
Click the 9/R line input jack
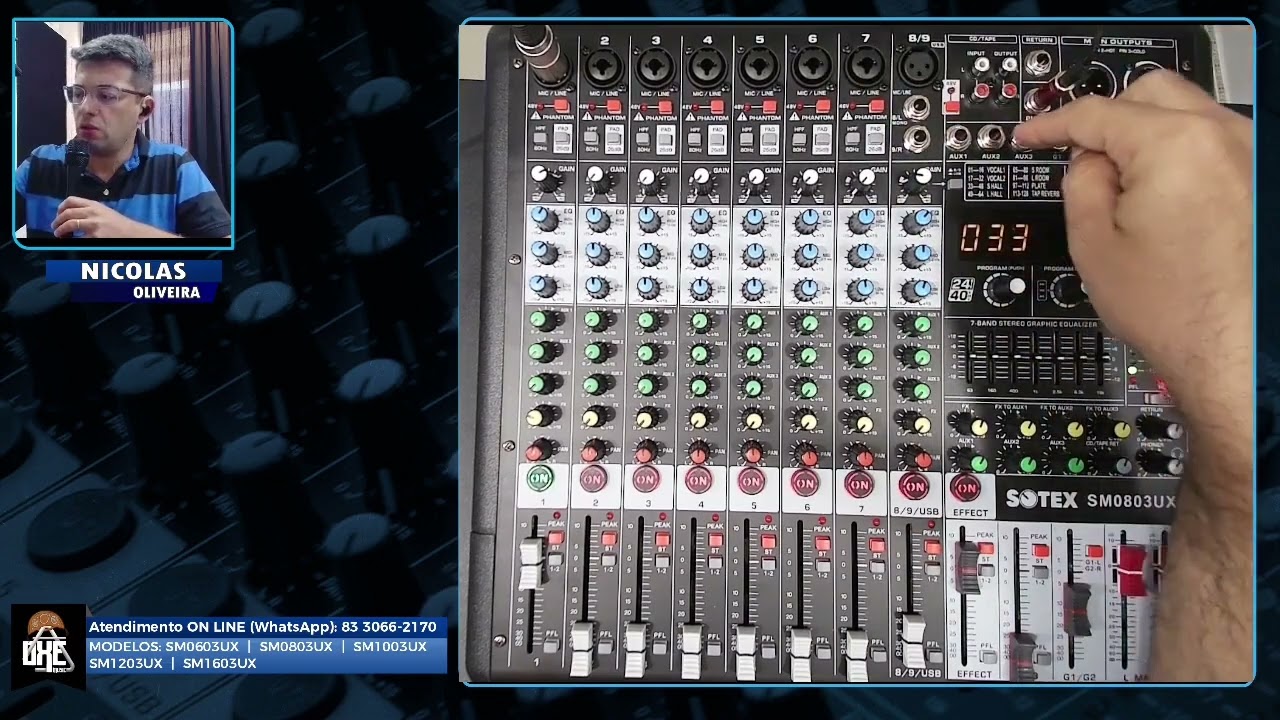tap(917, 138)
